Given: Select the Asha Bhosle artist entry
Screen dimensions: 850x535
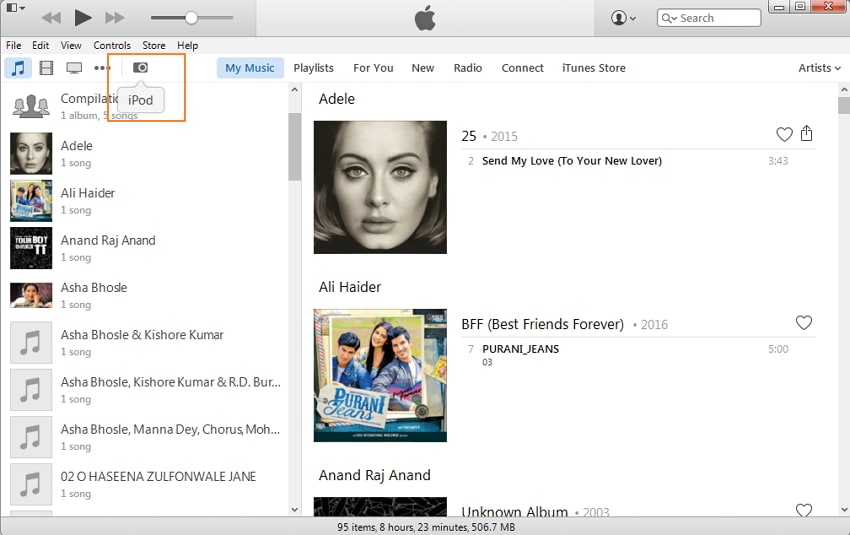Looking at the screenshot, I should pos(145,295).
